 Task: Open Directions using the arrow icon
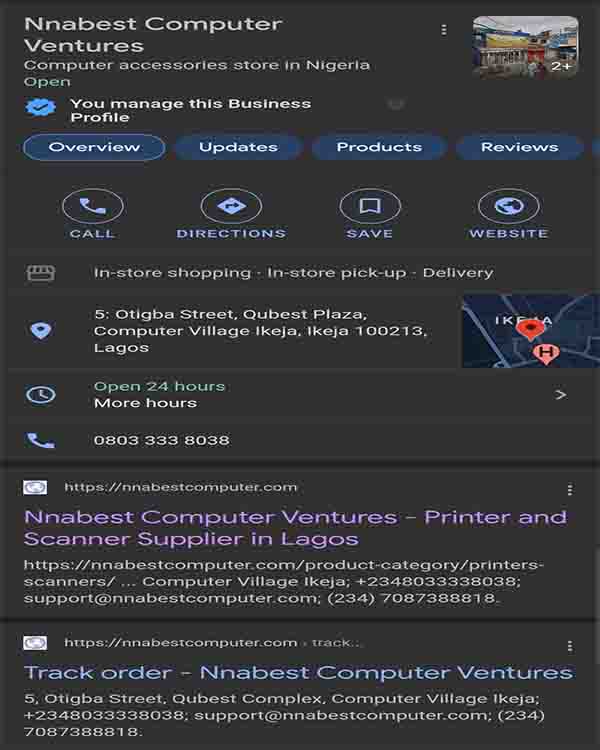coord(231,206)
